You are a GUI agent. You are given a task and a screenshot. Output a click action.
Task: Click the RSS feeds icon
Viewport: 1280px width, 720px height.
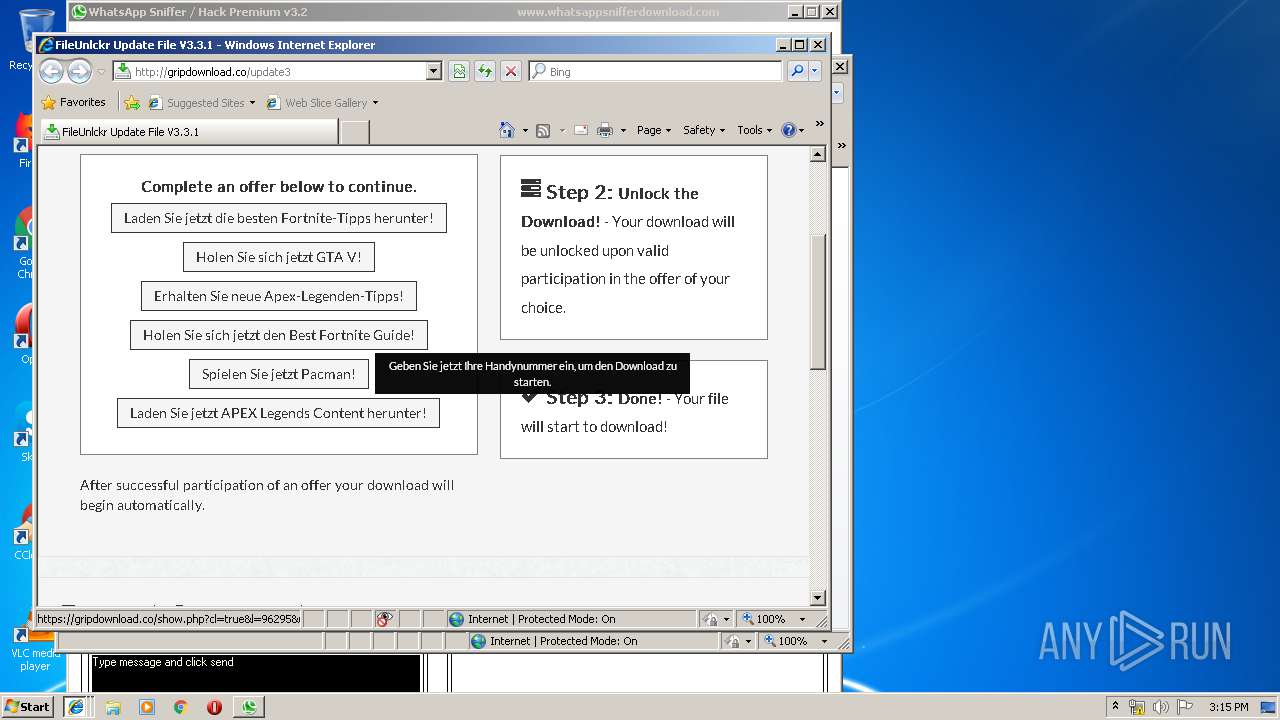[543, 130]
